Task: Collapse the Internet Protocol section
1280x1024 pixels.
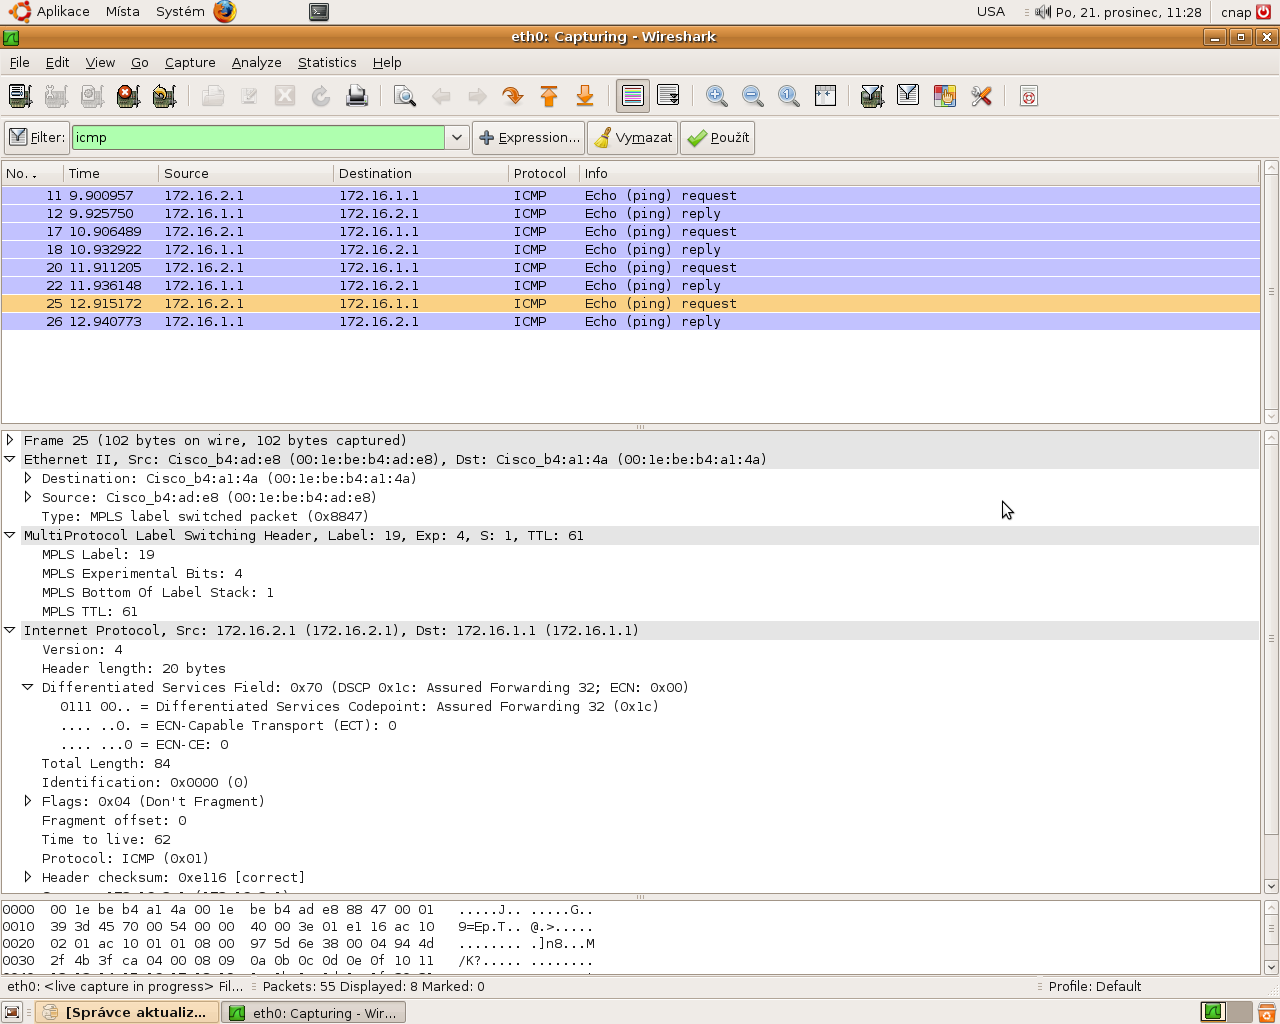Action: tap(10, 630)
